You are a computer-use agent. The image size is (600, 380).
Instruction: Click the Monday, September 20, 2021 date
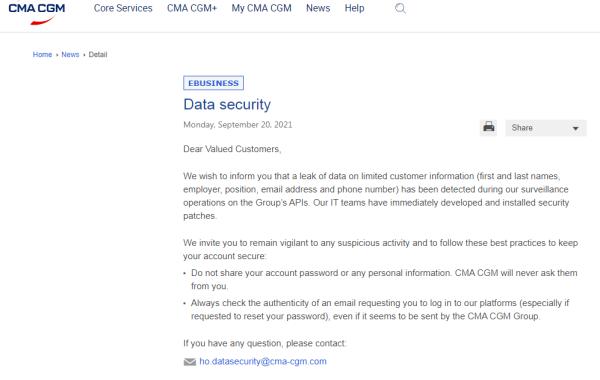238,125
